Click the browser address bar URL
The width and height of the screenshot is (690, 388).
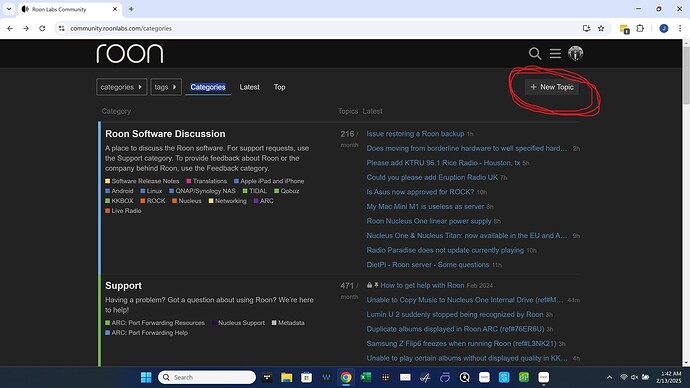pos(121,28)
